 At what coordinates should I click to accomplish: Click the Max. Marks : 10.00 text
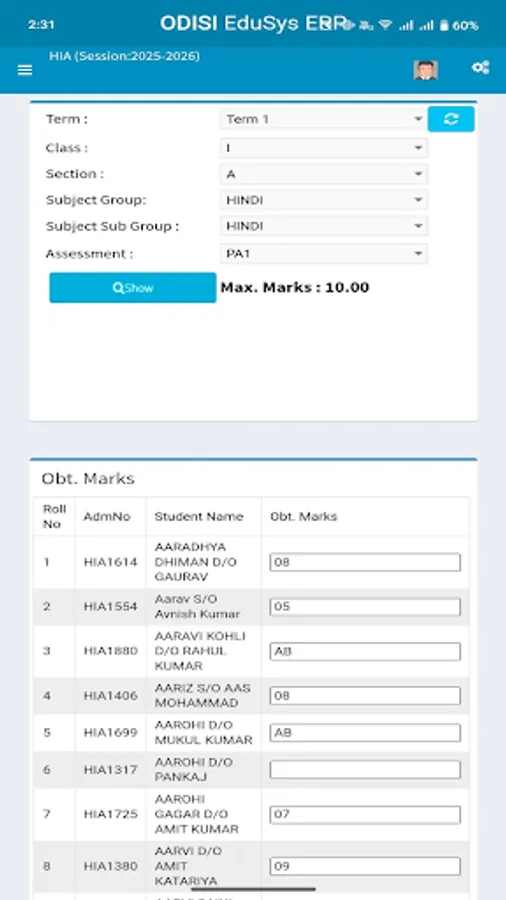pos(295,288)
